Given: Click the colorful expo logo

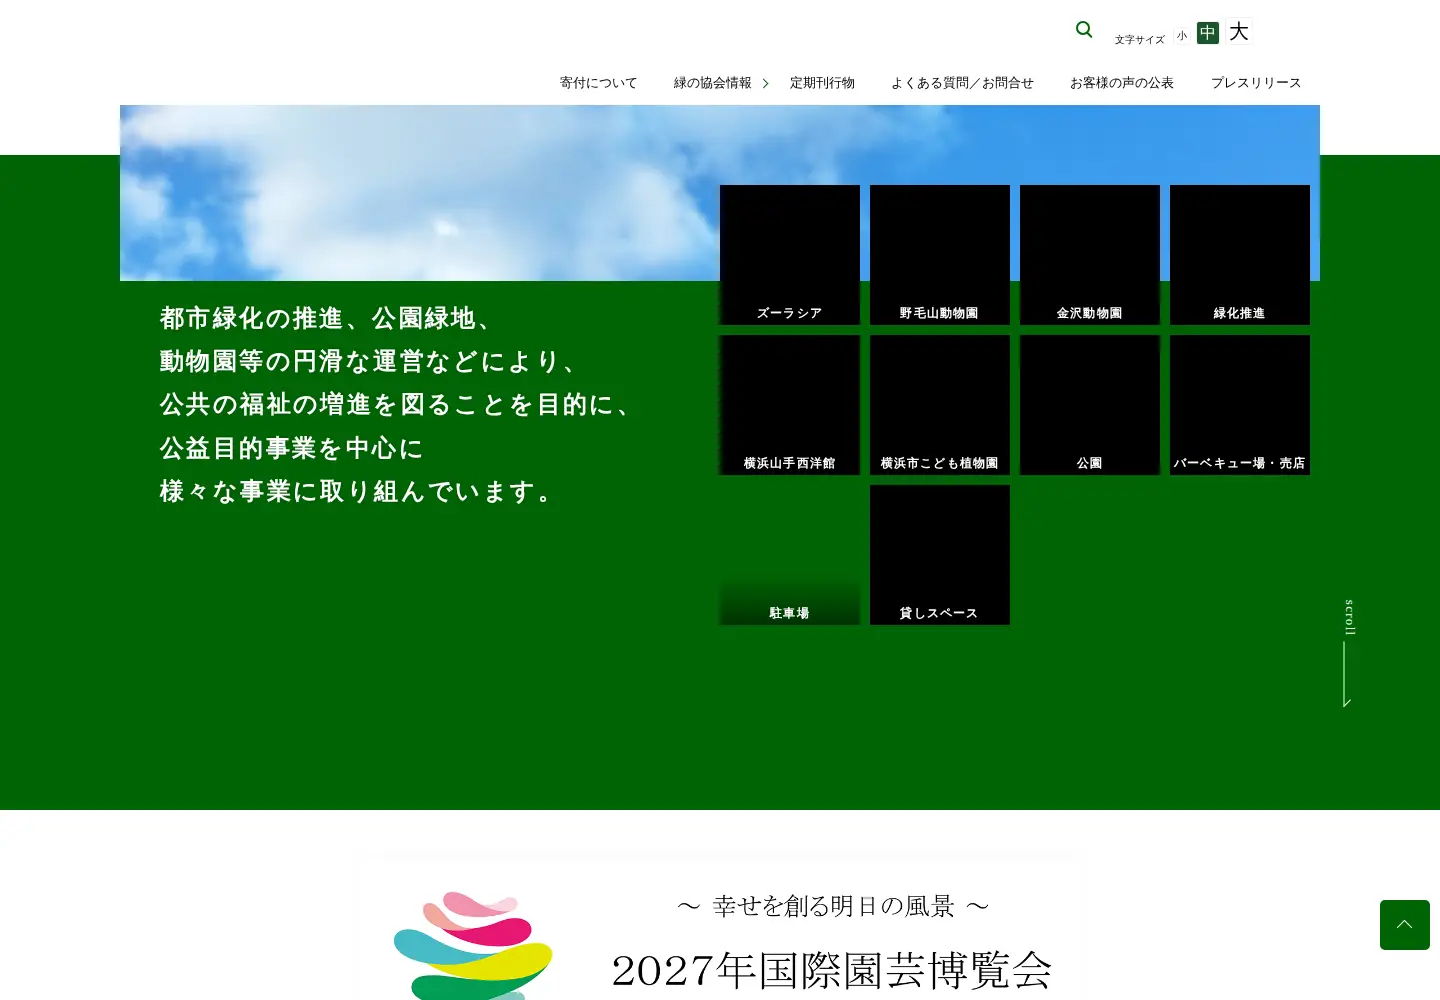Looking at the screenshot, I should pyautogui.click(x=473, y=945).
